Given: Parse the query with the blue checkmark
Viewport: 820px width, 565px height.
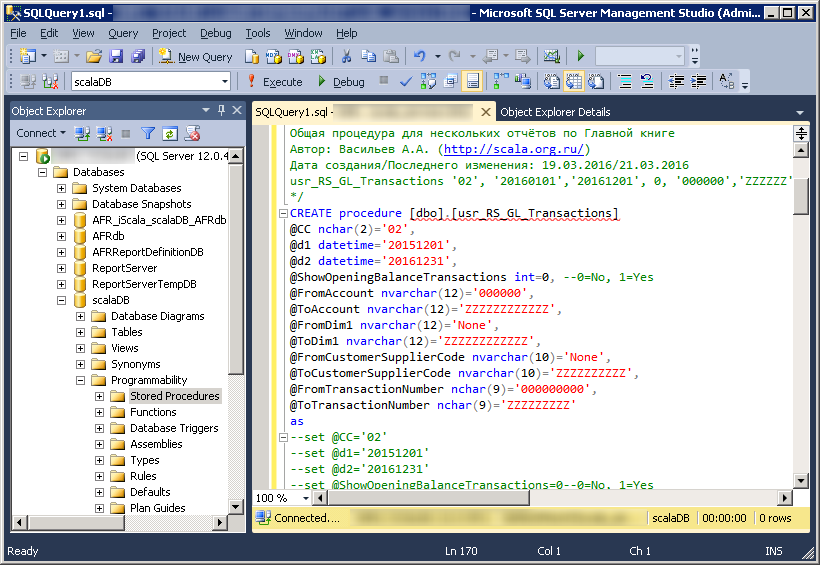Looking at the screenshot, I should pos(406,82).
